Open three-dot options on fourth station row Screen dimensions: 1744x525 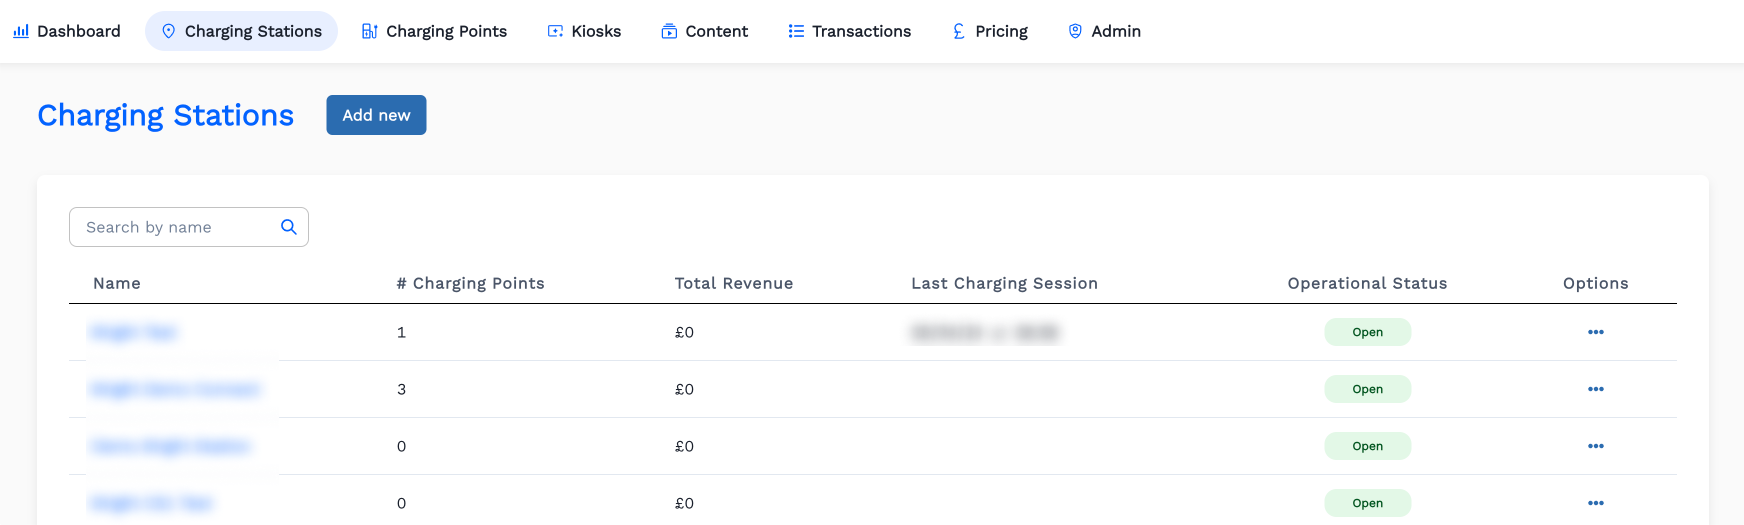[x=1595, y=503]
